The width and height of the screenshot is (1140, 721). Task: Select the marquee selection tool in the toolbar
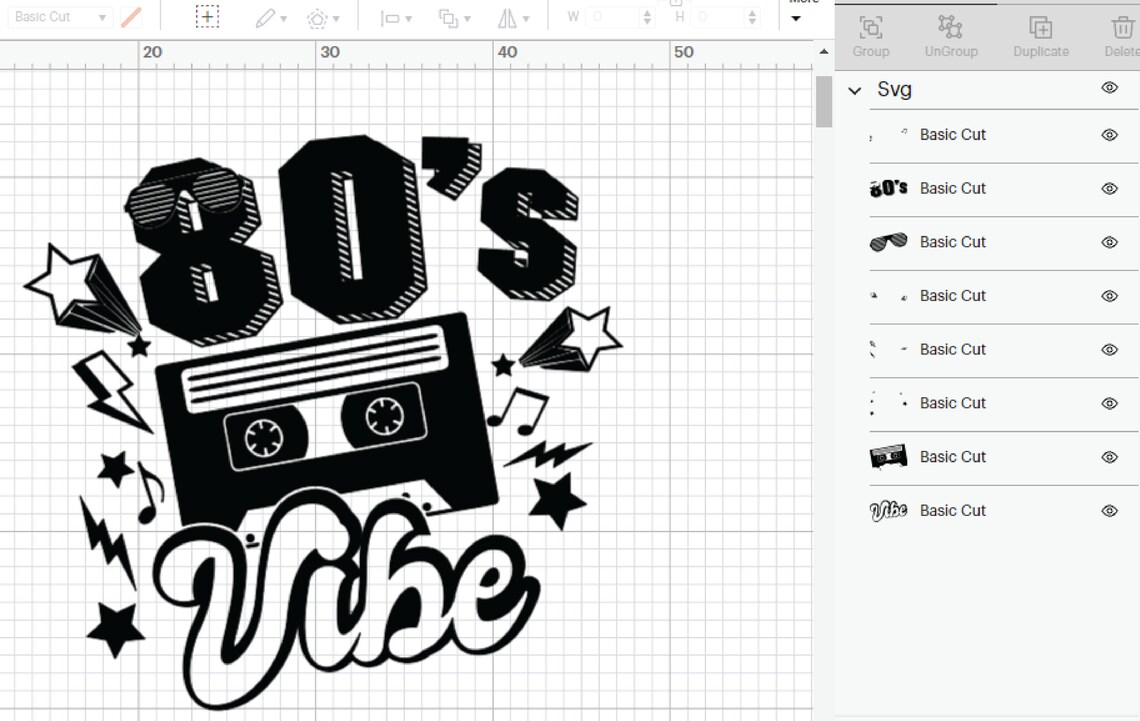(x=206, y=16)
